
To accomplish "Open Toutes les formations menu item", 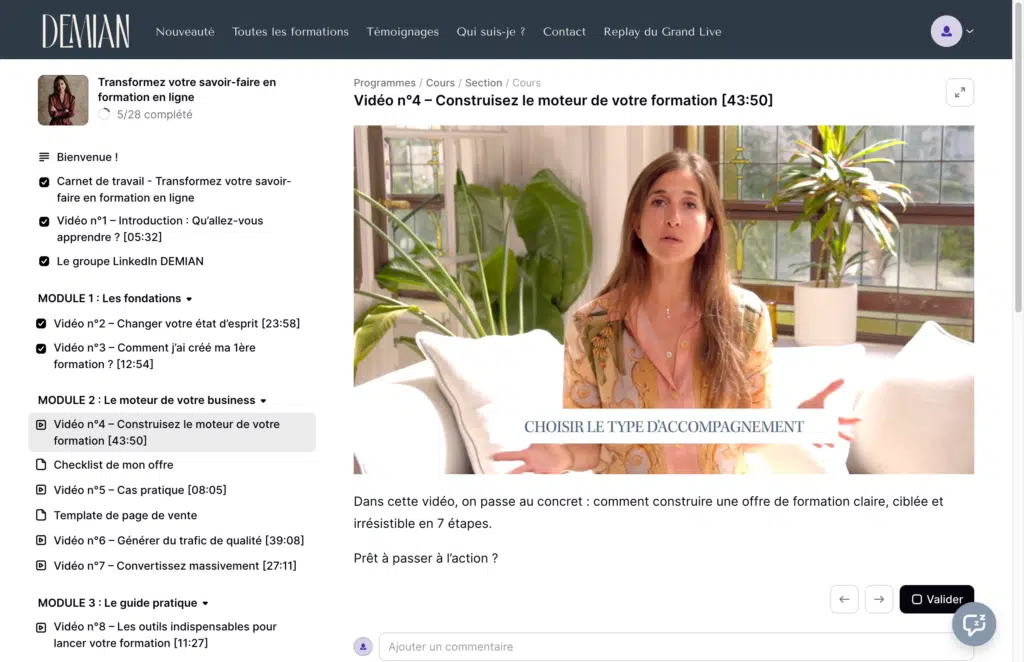I will [x=290, y=31].
